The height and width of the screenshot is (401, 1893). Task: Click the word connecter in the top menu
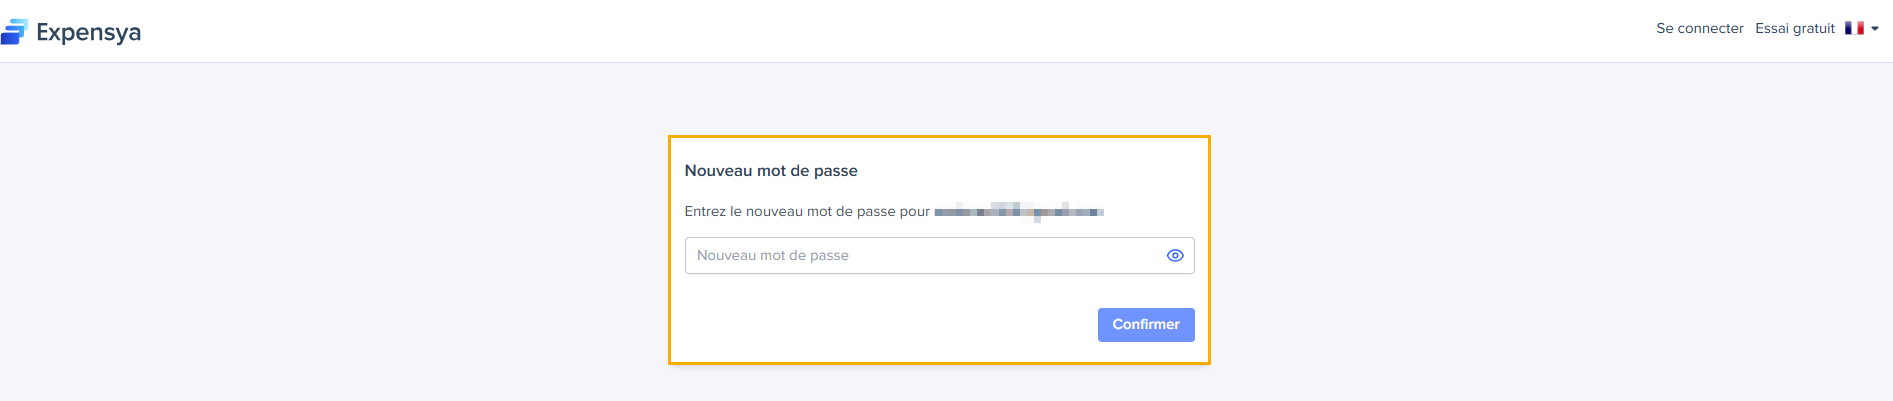[x=1710, y=28]
